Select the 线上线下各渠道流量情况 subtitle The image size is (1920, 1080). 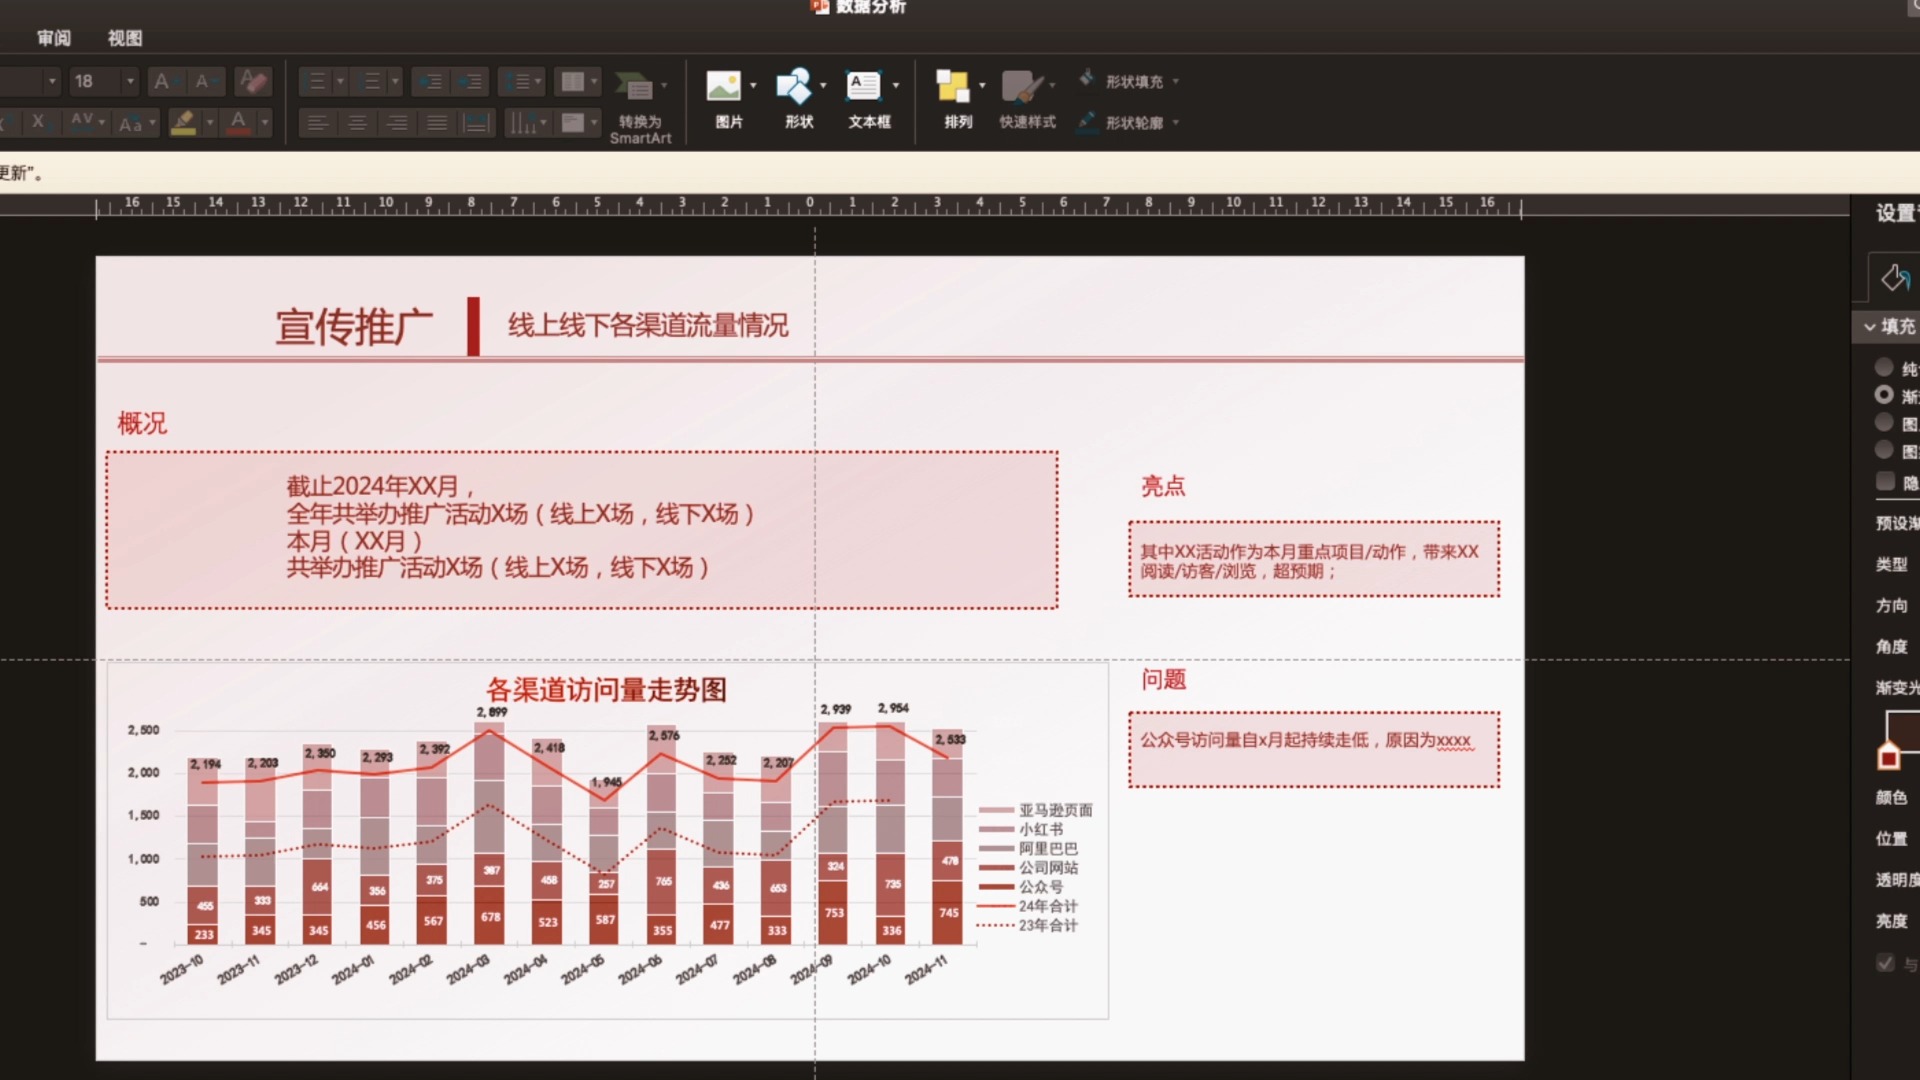[648, 325]
